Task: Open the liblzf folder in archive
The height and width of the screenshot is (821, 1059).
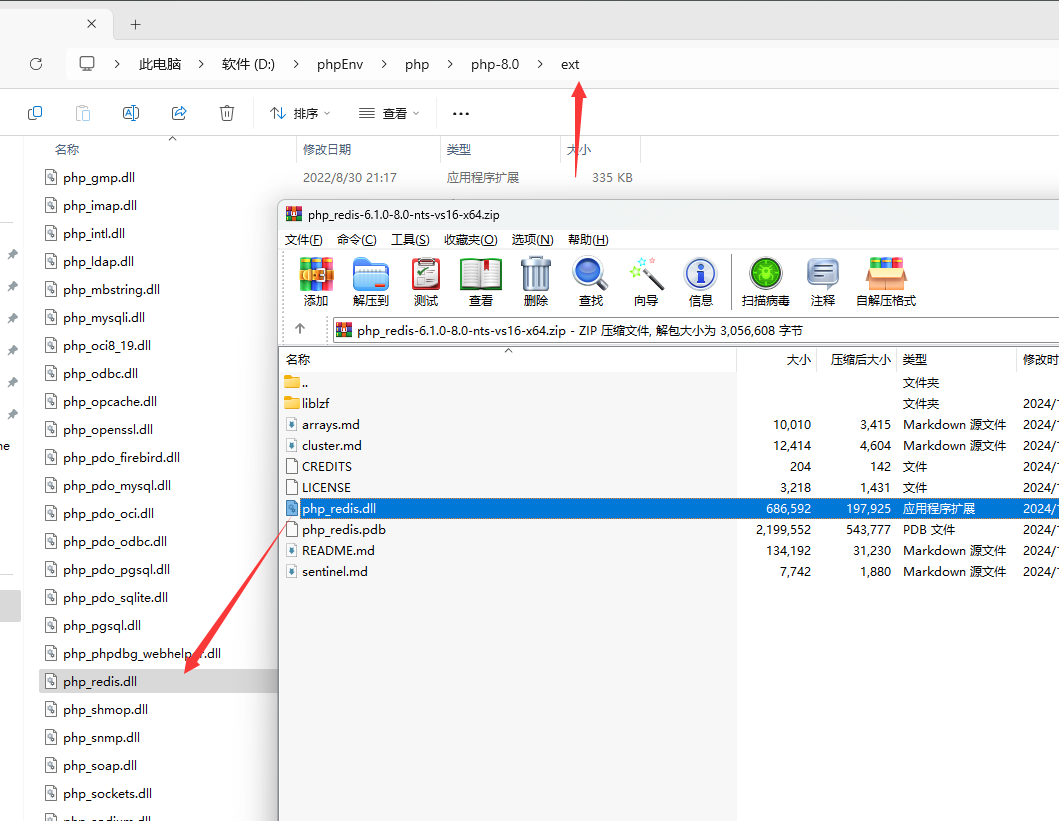Action: click(315, 404)
